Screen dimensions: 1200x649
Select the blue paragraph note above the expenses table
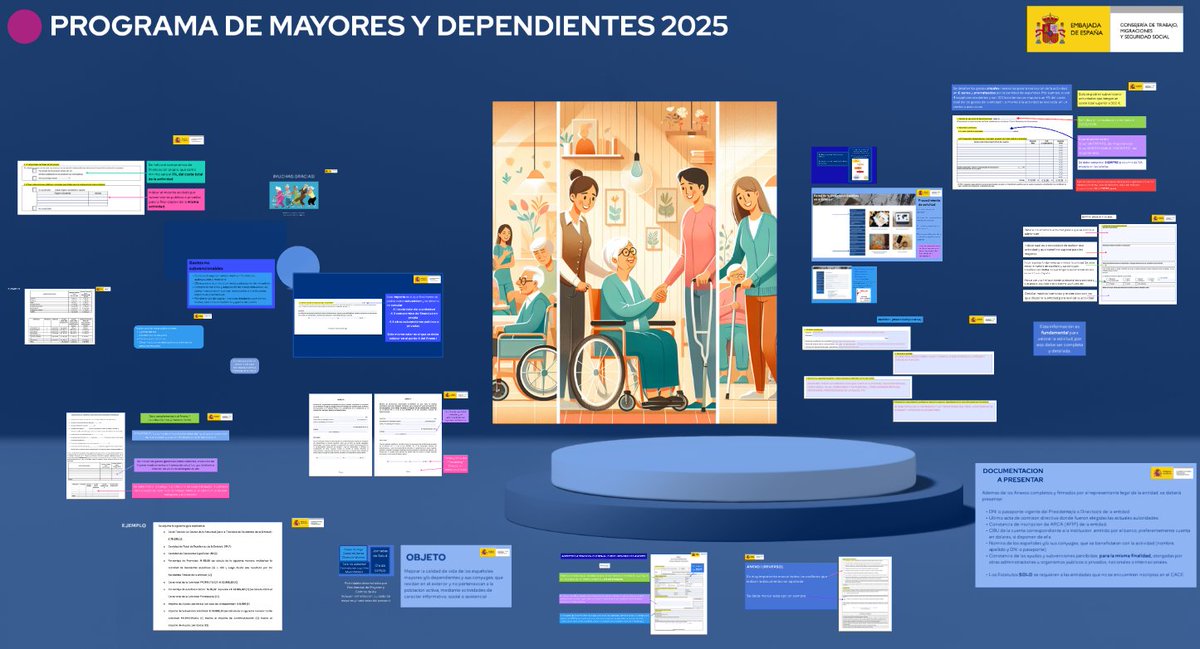click(x=1010, y=97)
